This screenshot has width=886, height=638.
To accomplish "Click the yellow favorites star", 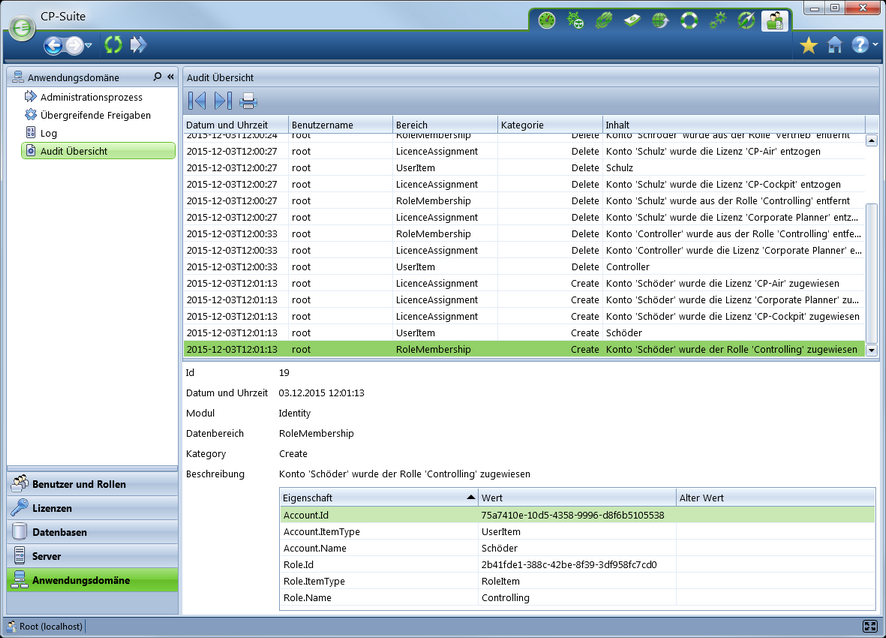I will point(809,45).
